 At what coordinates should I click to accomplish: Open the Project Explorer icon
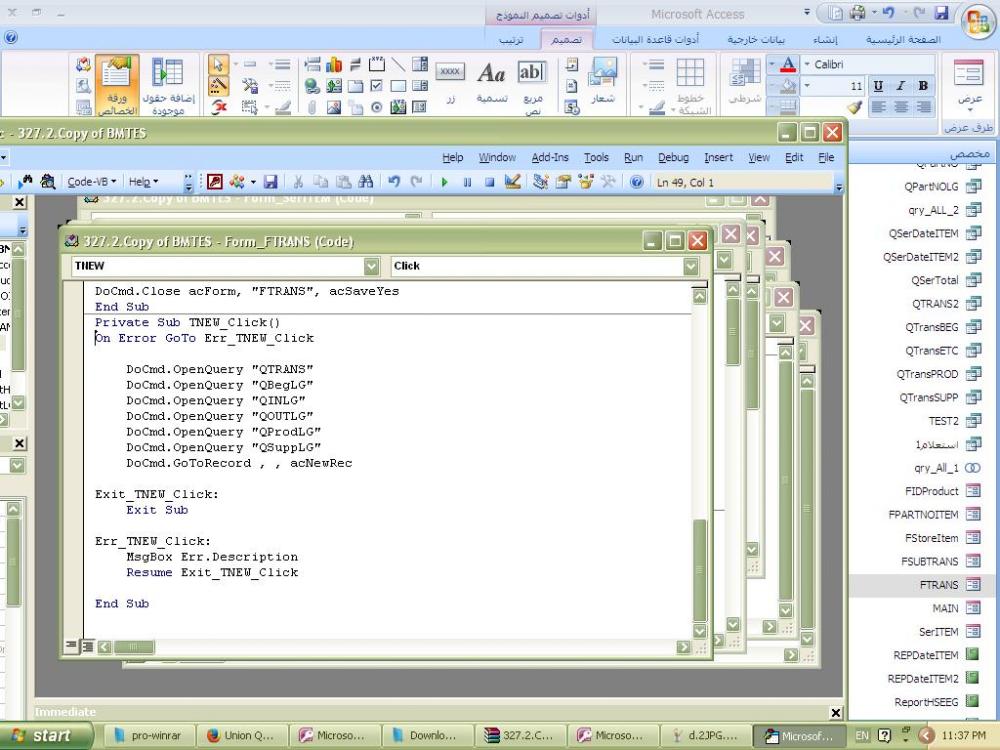541,182
